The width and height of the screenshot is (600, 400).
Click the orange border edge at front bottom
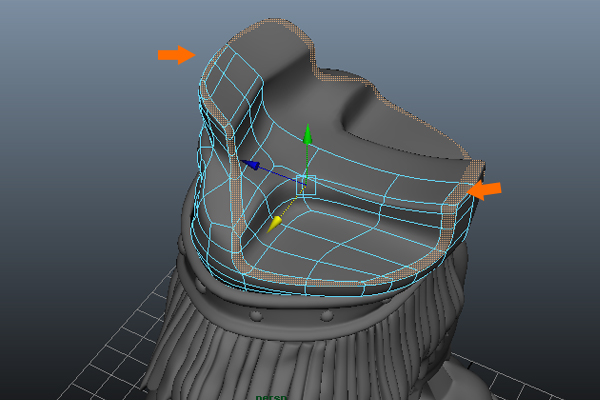pyautogui.click(x=300, y=281)
